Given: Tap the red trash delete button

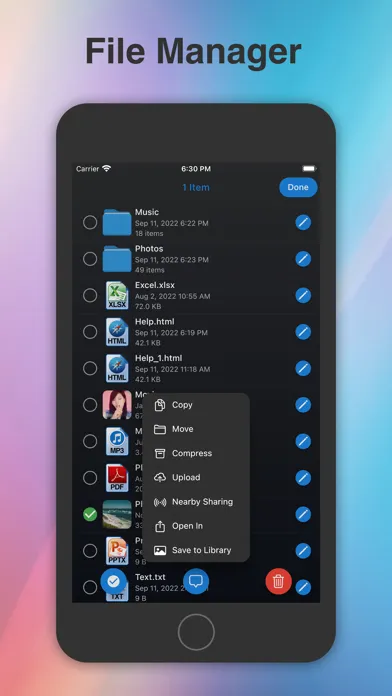Looking at the screenshot, I should point(278,581).
